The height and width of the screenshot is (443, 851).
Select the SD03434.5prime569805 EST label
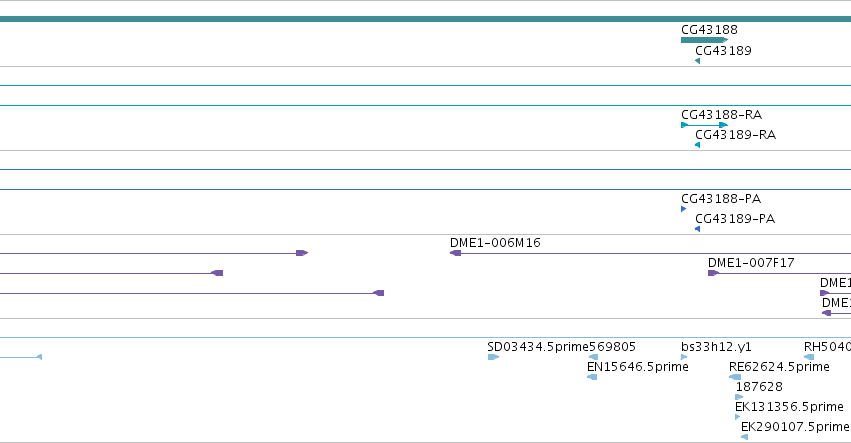(x=561, y=347)
